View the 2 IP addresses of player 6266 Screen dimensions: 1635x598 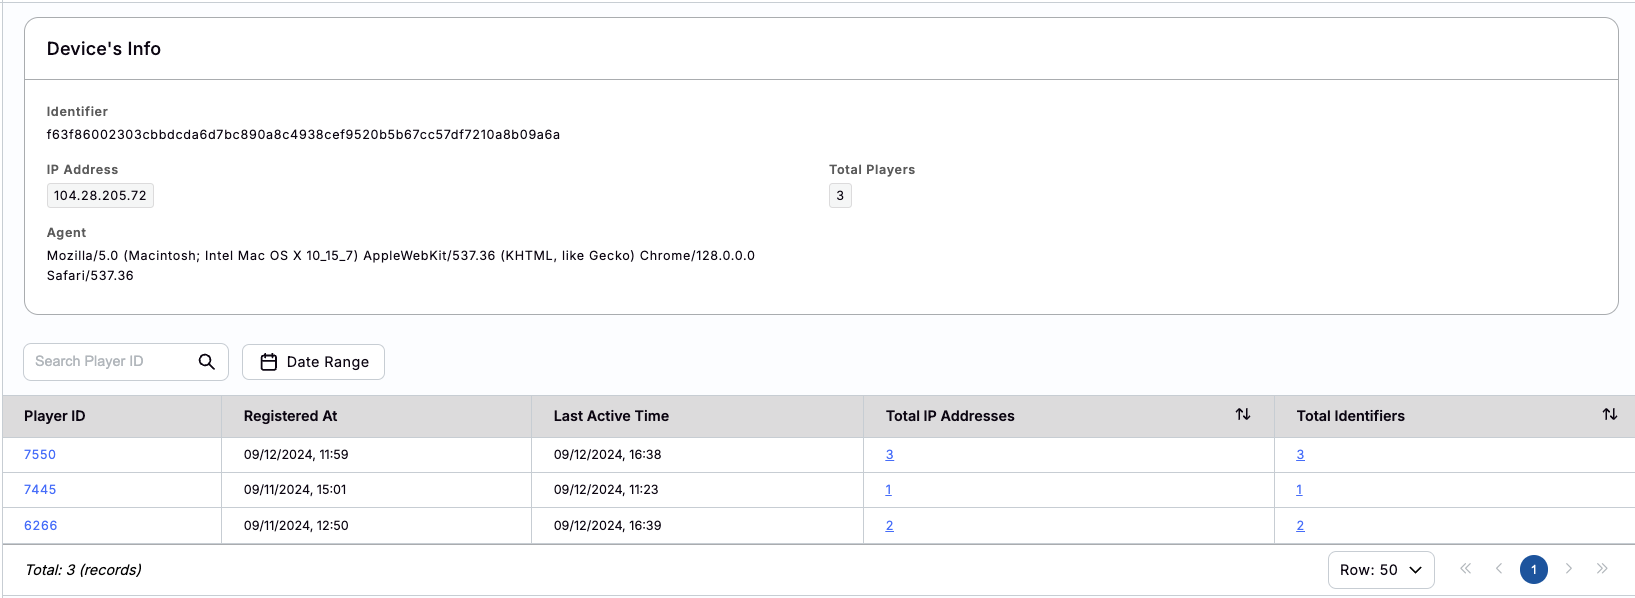(889, 526)
